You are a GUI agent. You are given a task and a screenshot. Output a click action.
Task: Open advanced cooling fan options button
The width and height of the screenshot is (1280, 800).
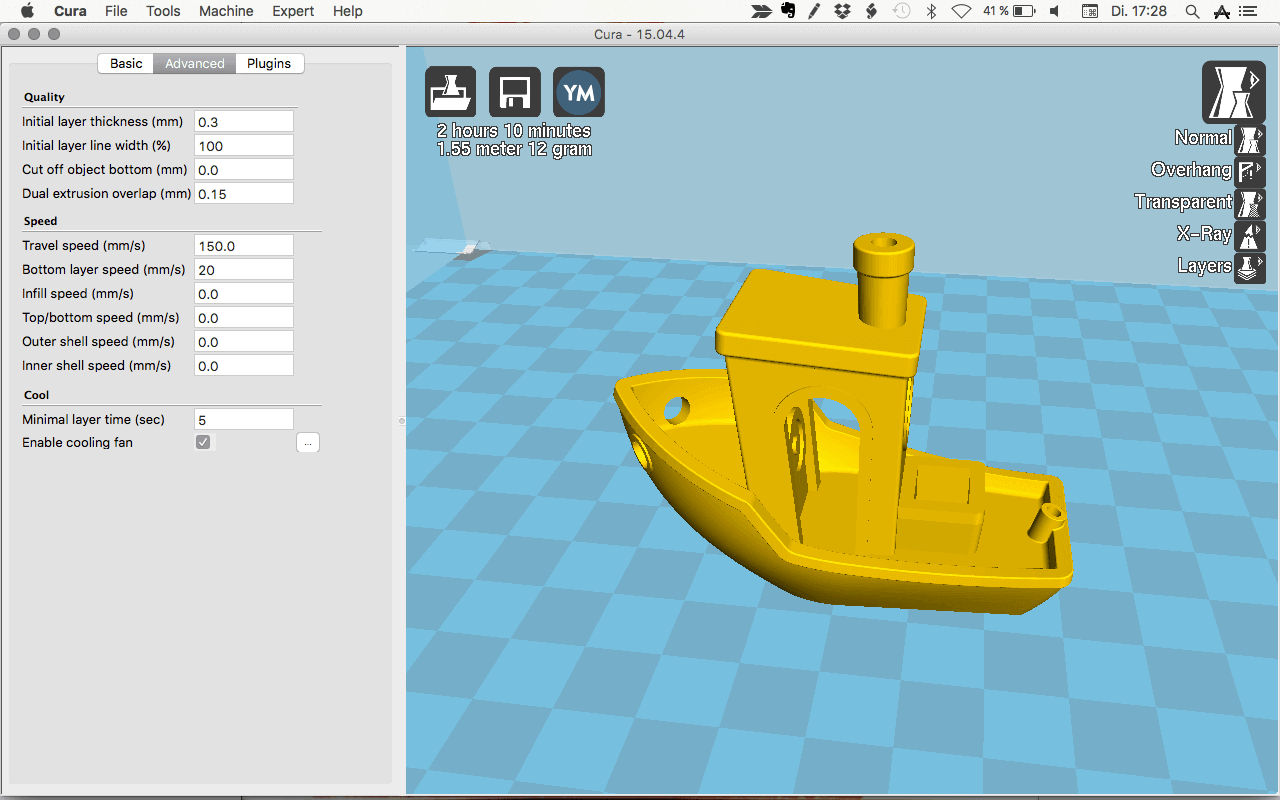point(308,442)
